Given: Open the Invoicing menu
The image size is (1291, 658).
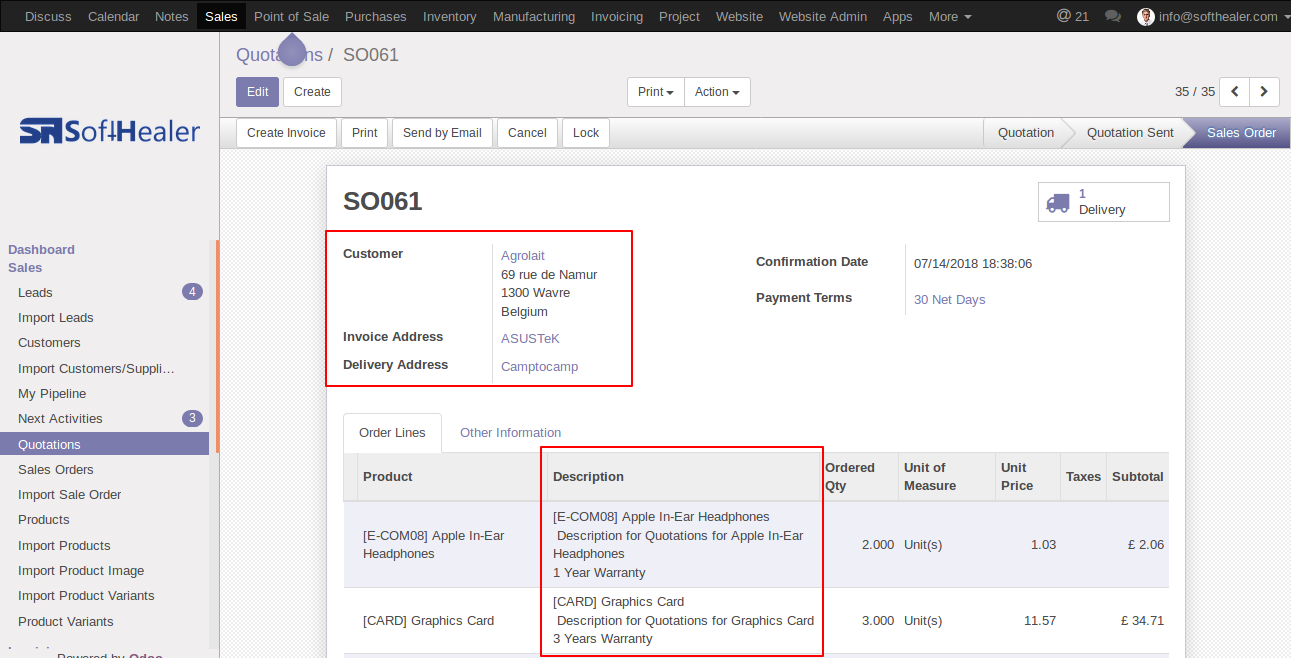Looking at the screenshot, I should [617, 16].
